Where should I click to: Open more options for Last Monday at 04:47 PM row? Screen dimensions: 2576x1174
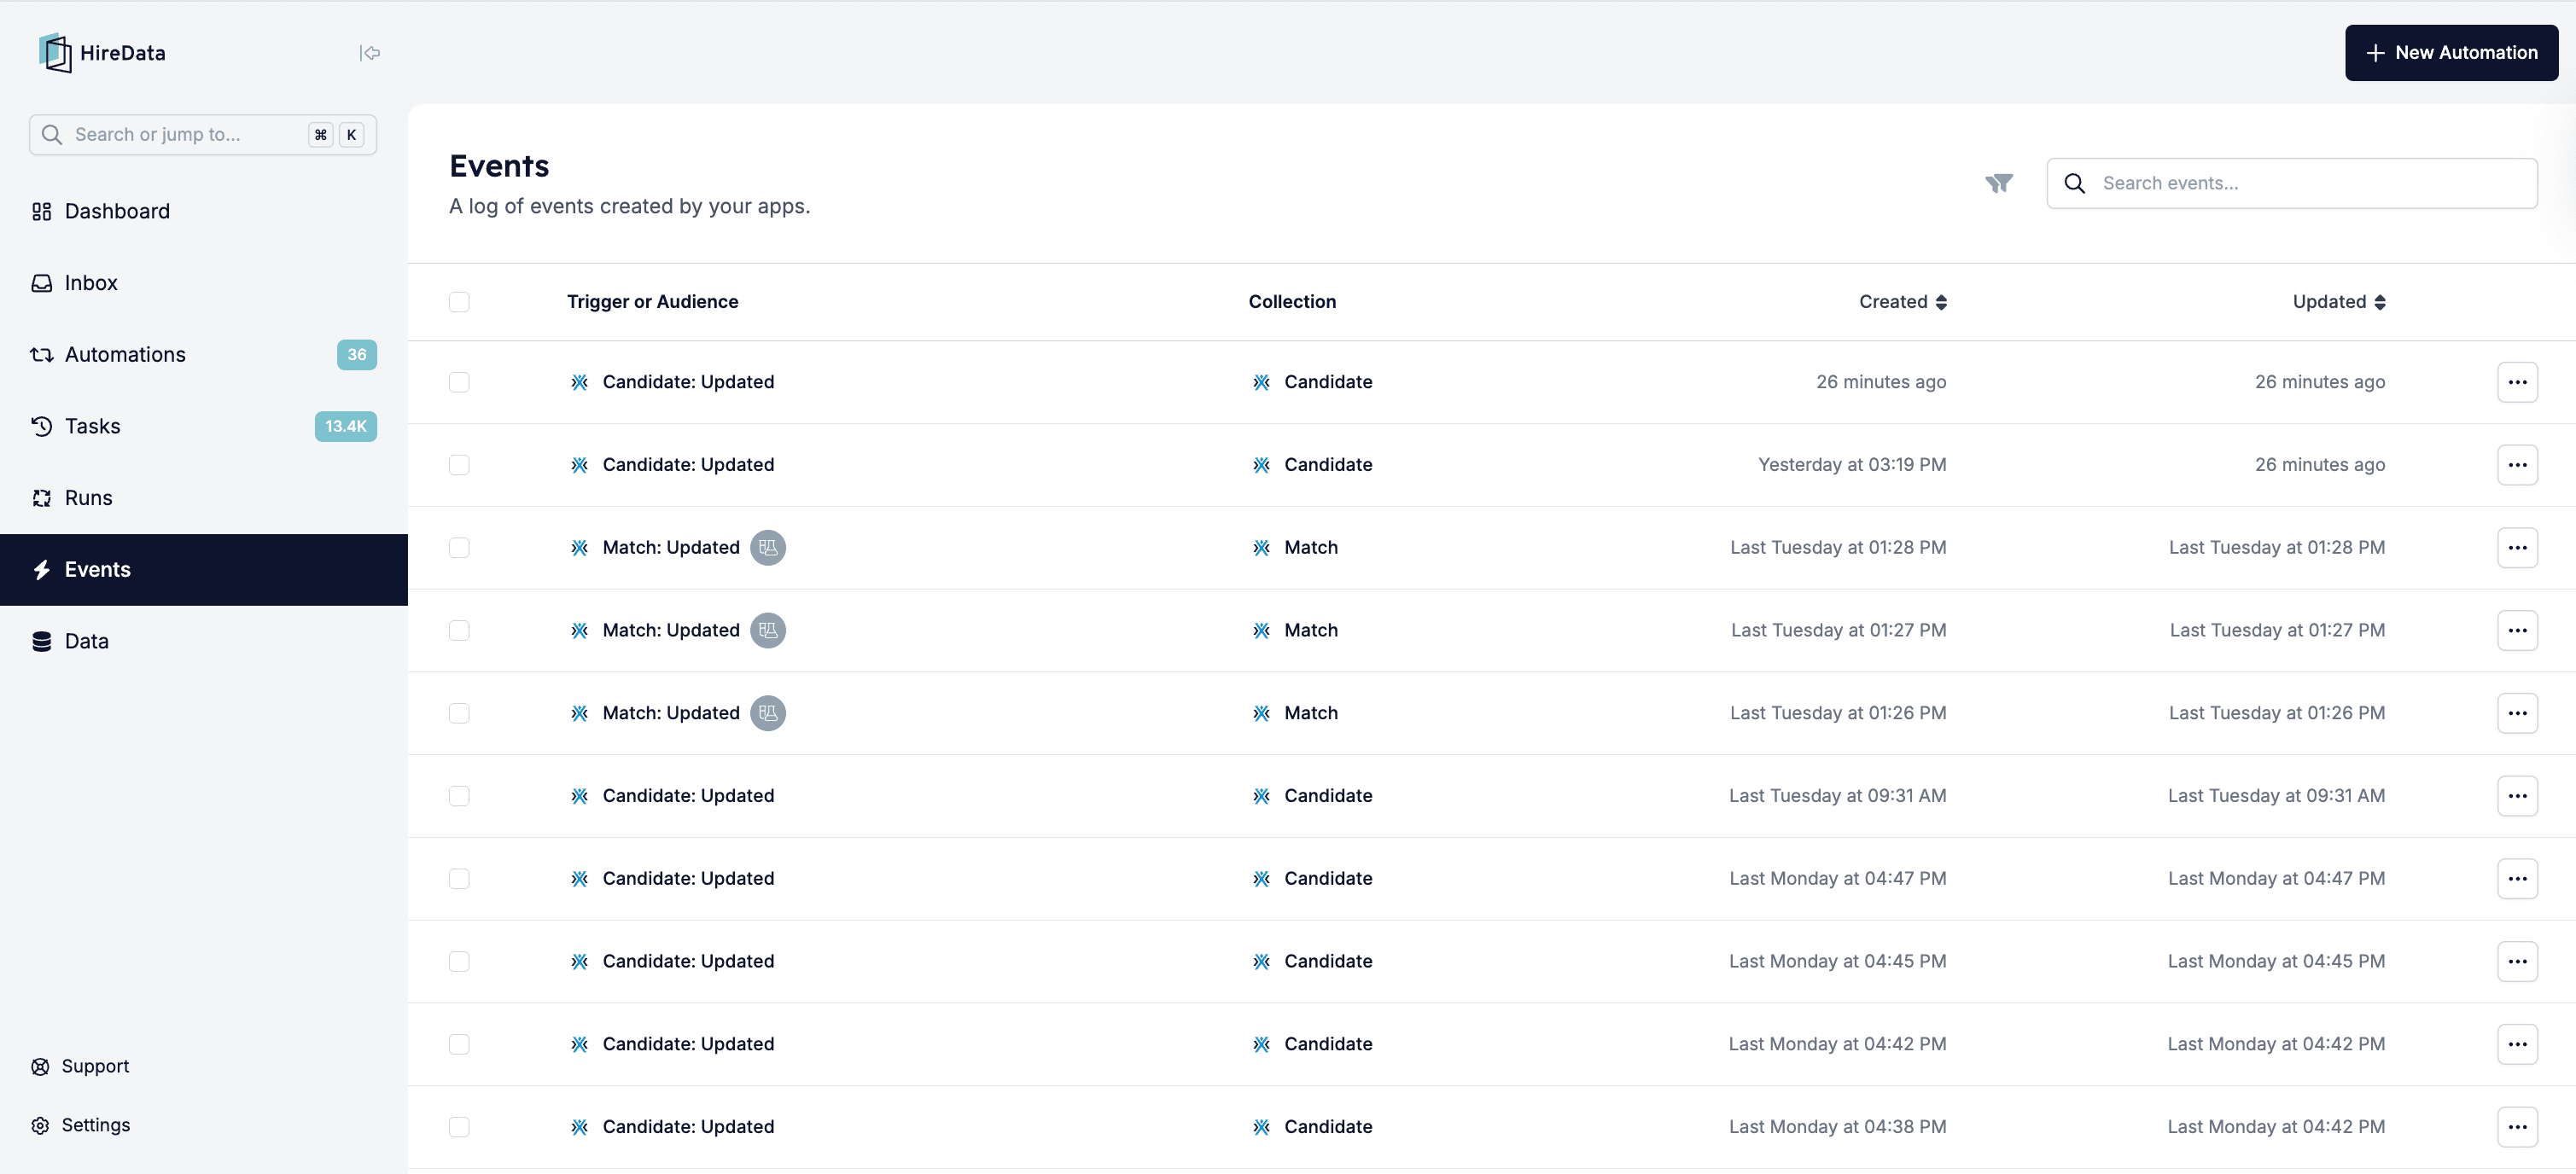tap(2517, 879)
